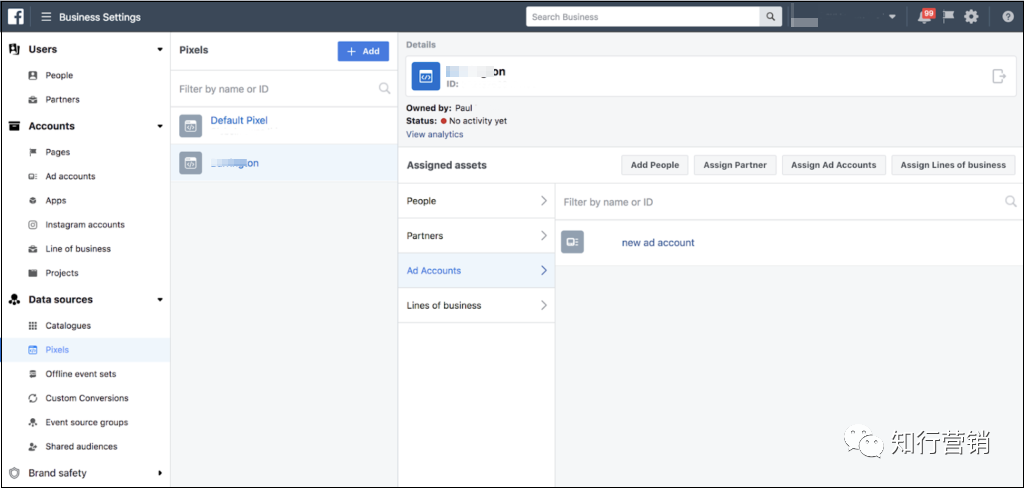This screenshot has height=488, width=1024.
Task: Click the Add pixel button
Action: [363, 51]
